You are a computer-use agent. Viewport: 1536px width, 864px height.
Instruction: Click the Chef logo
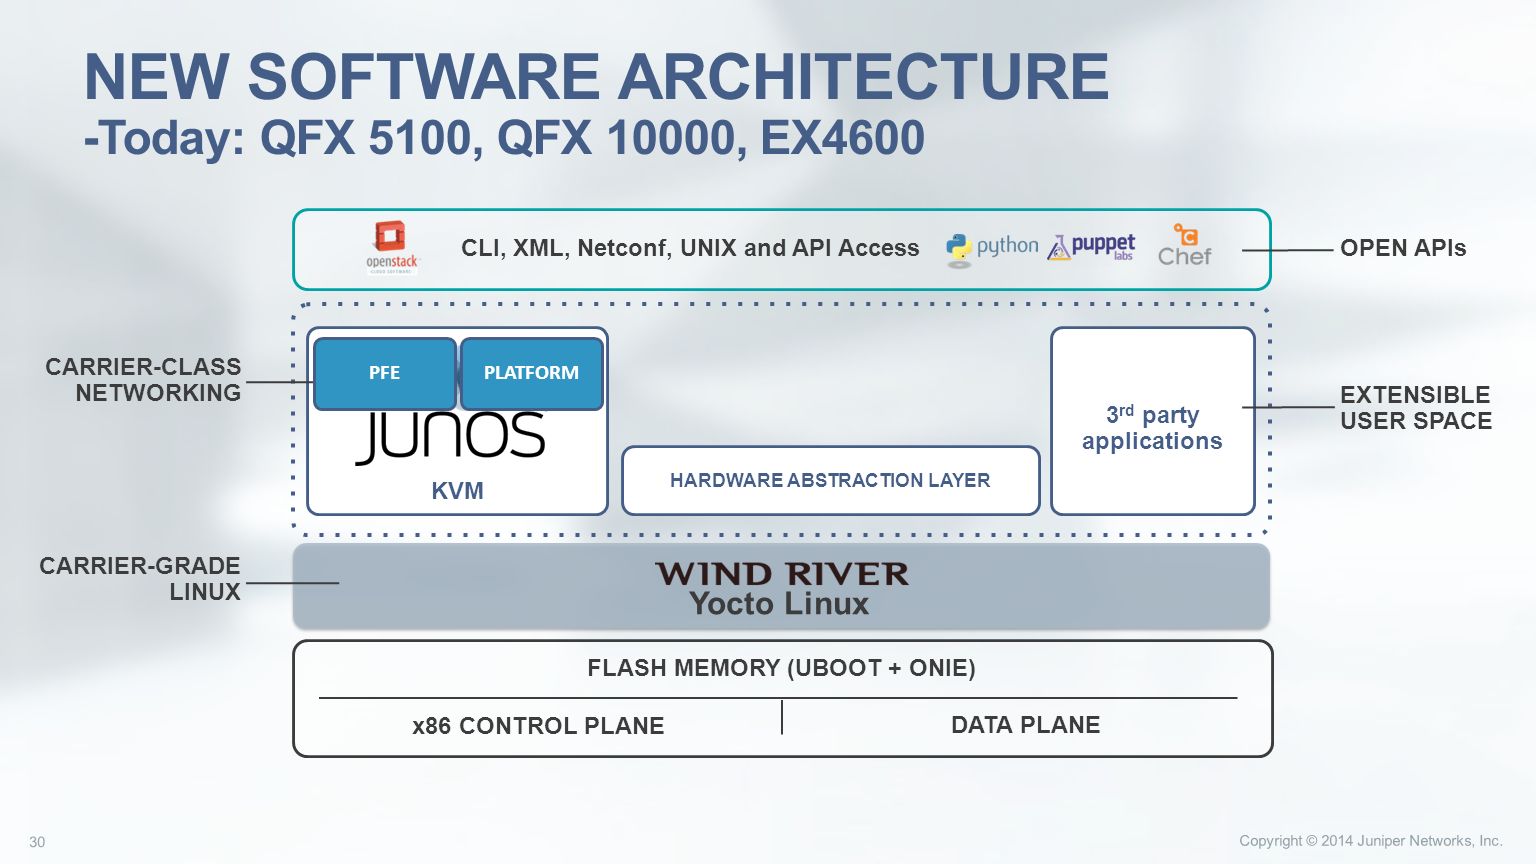1185,245
